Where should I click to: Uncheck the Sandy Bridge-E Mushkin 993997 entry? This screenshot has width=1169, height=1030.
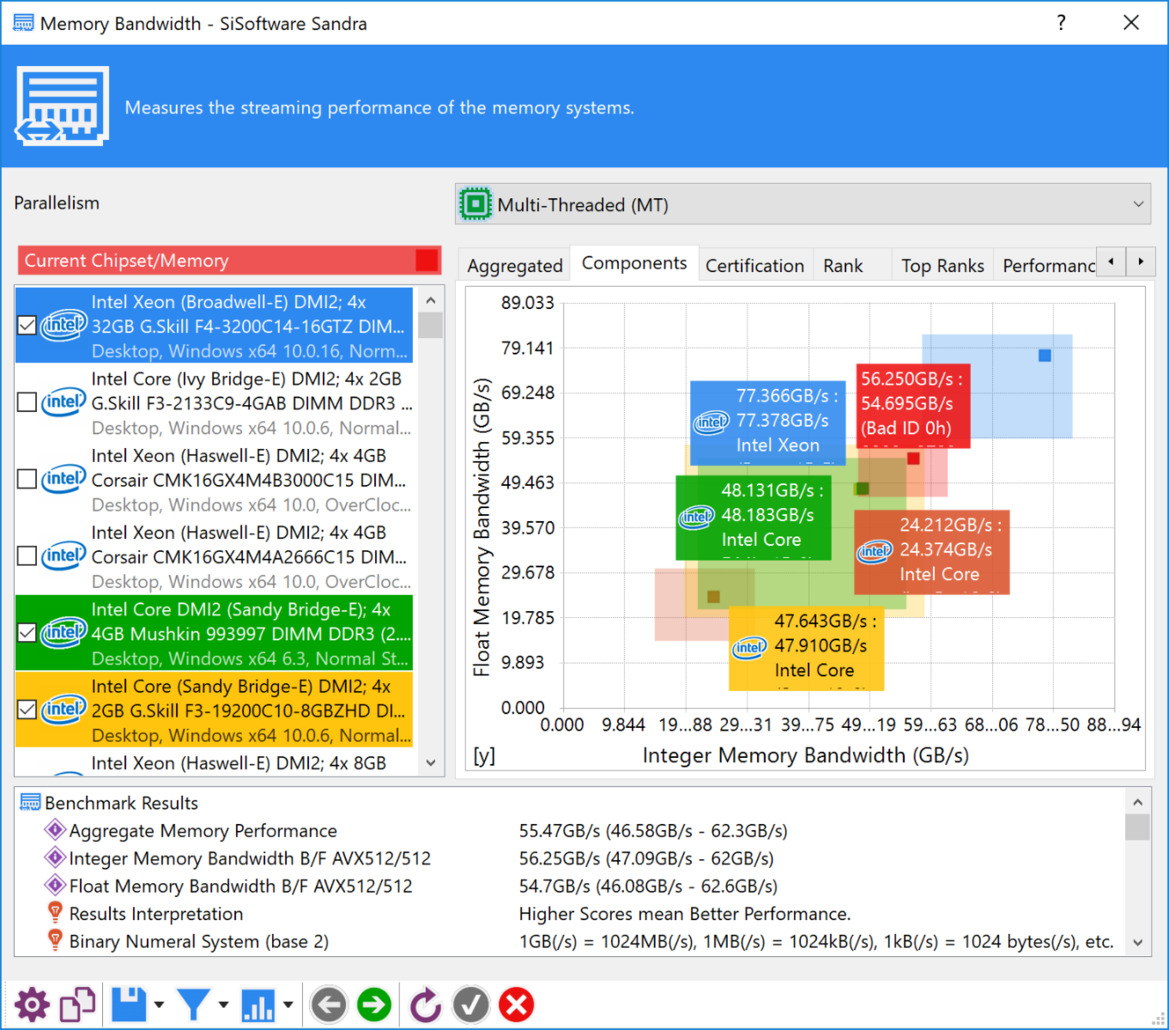pos(27,633)
